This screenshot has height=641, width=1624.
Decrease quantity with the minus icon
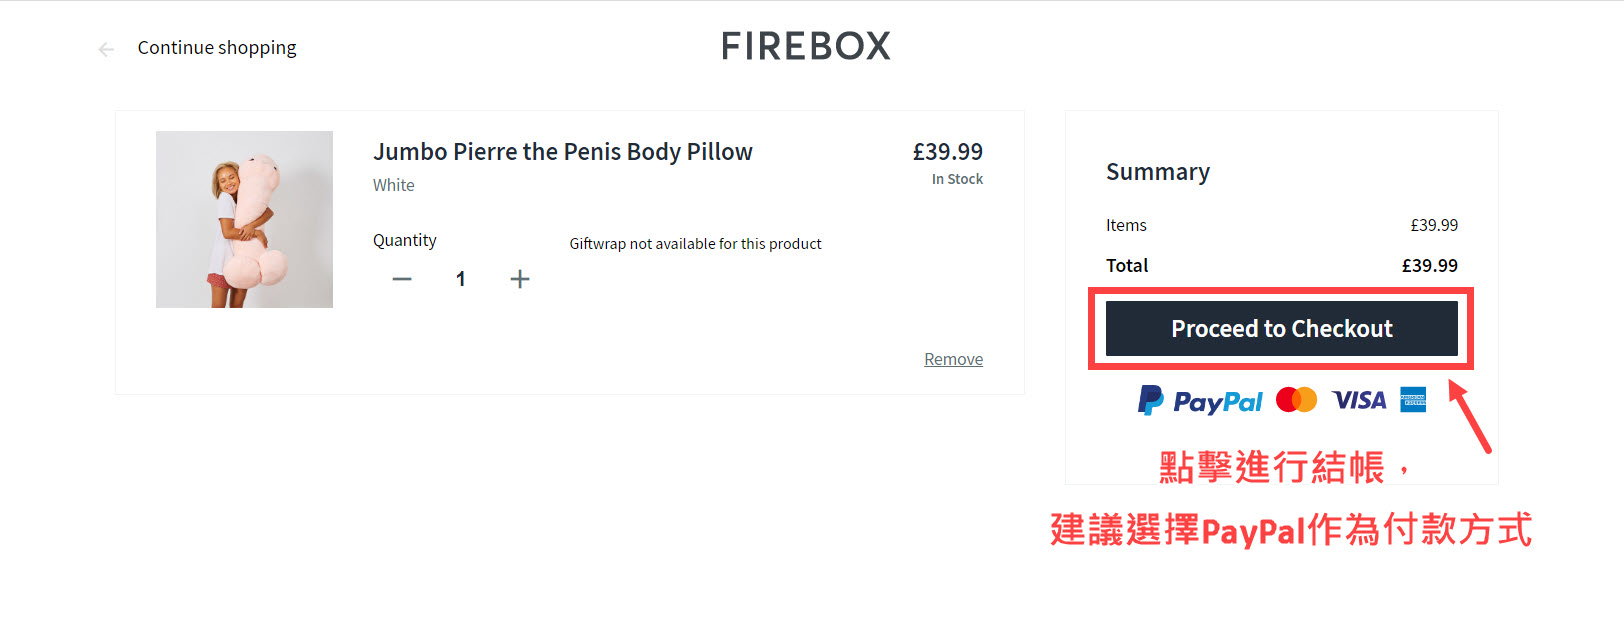[402, 279]
